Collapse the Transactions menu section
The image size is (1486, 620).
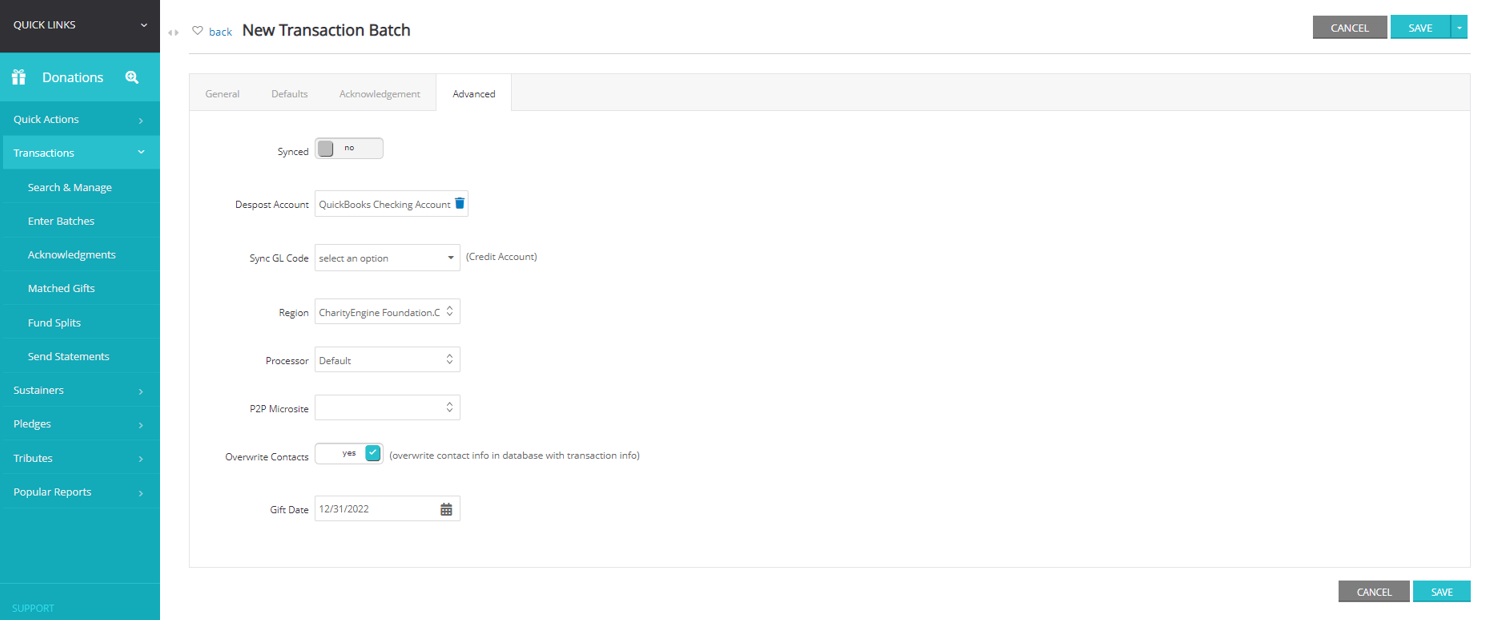tap(80, 153)
